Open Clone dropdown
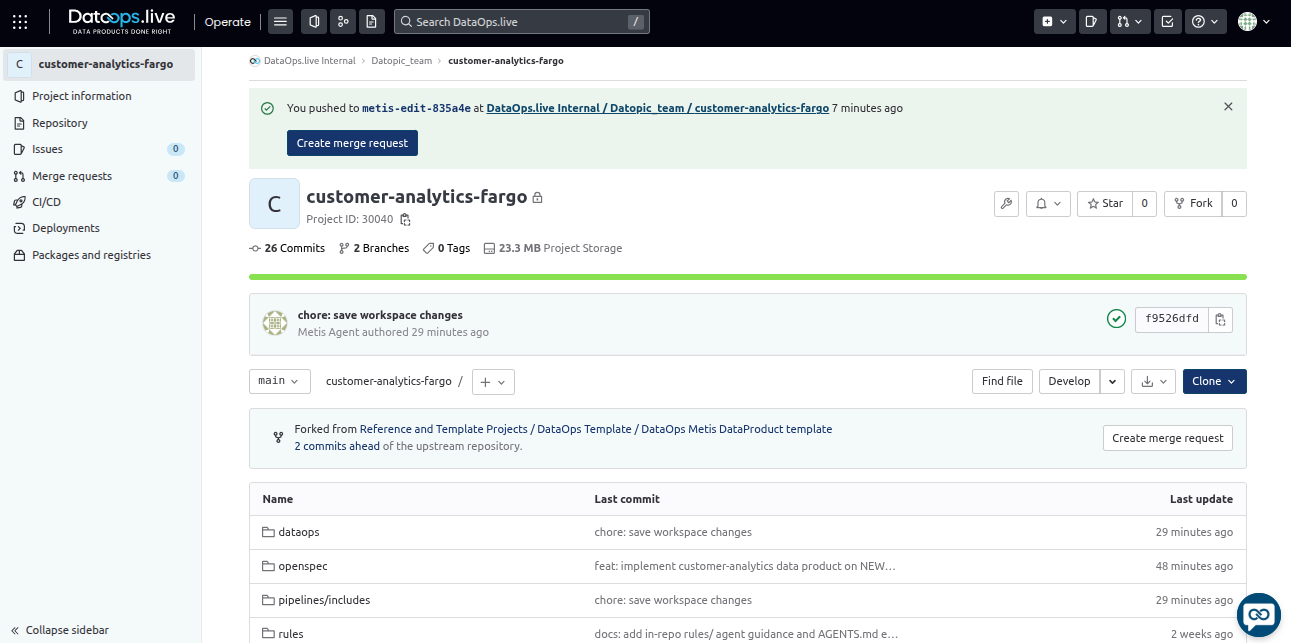 click(1215, 381)
